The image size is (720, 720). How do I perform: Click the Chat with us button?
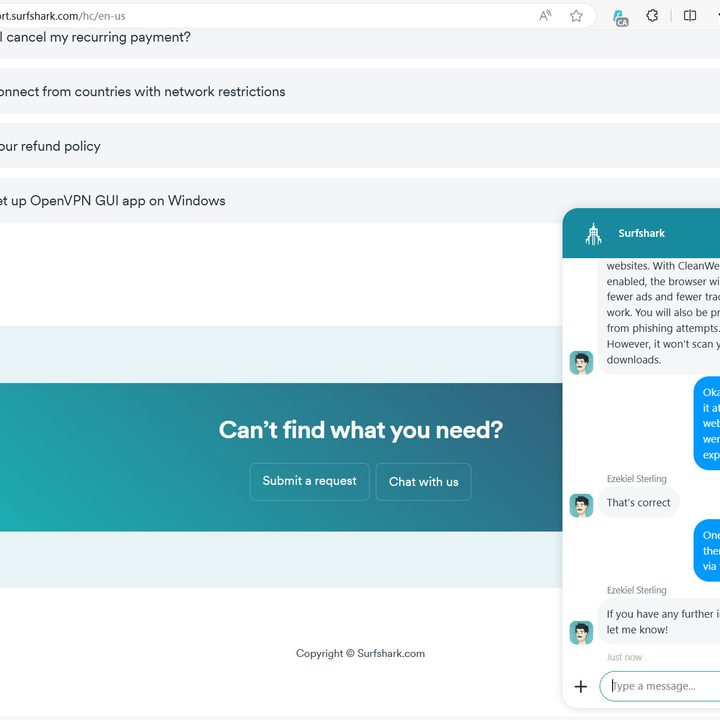point(423,482)
